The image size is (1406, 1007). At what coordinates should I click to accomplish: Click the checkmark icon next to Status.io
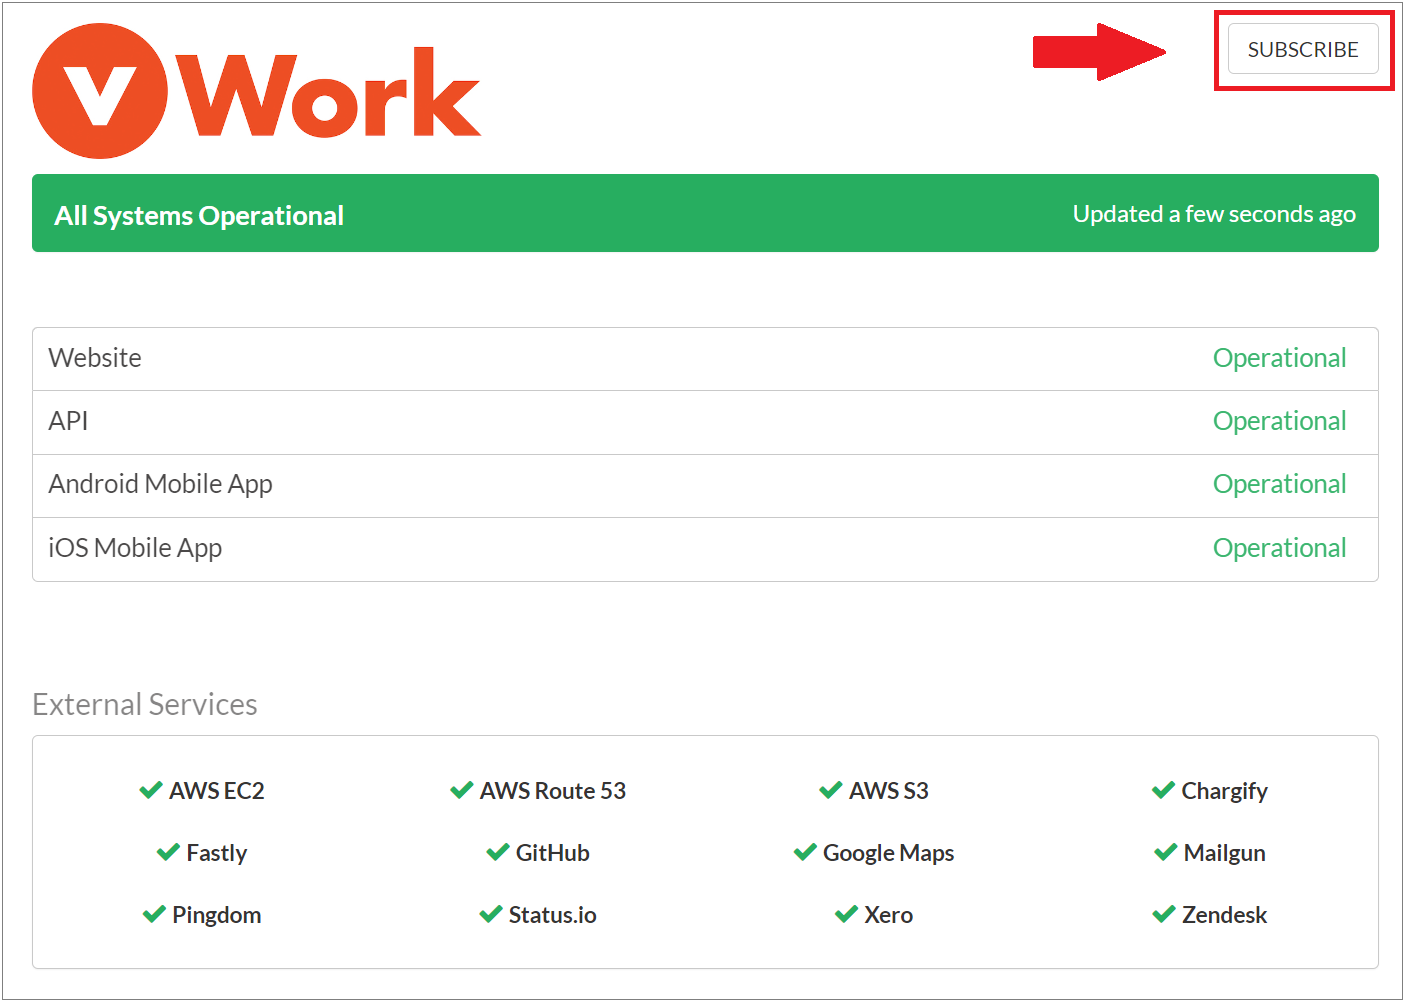[491, 914]
